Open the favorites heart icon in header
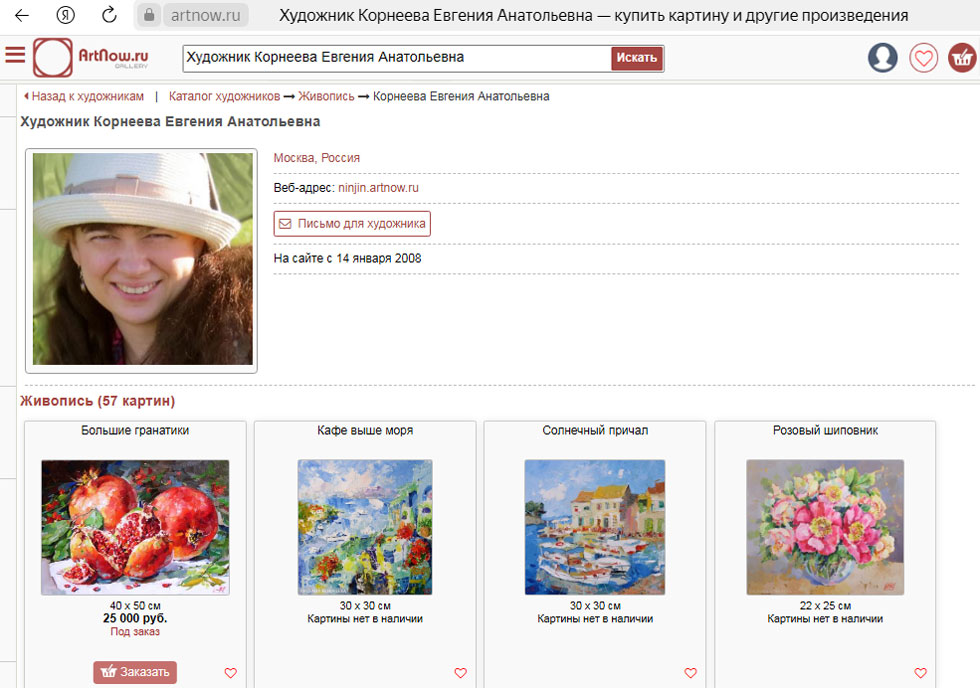 click(923, 57)
